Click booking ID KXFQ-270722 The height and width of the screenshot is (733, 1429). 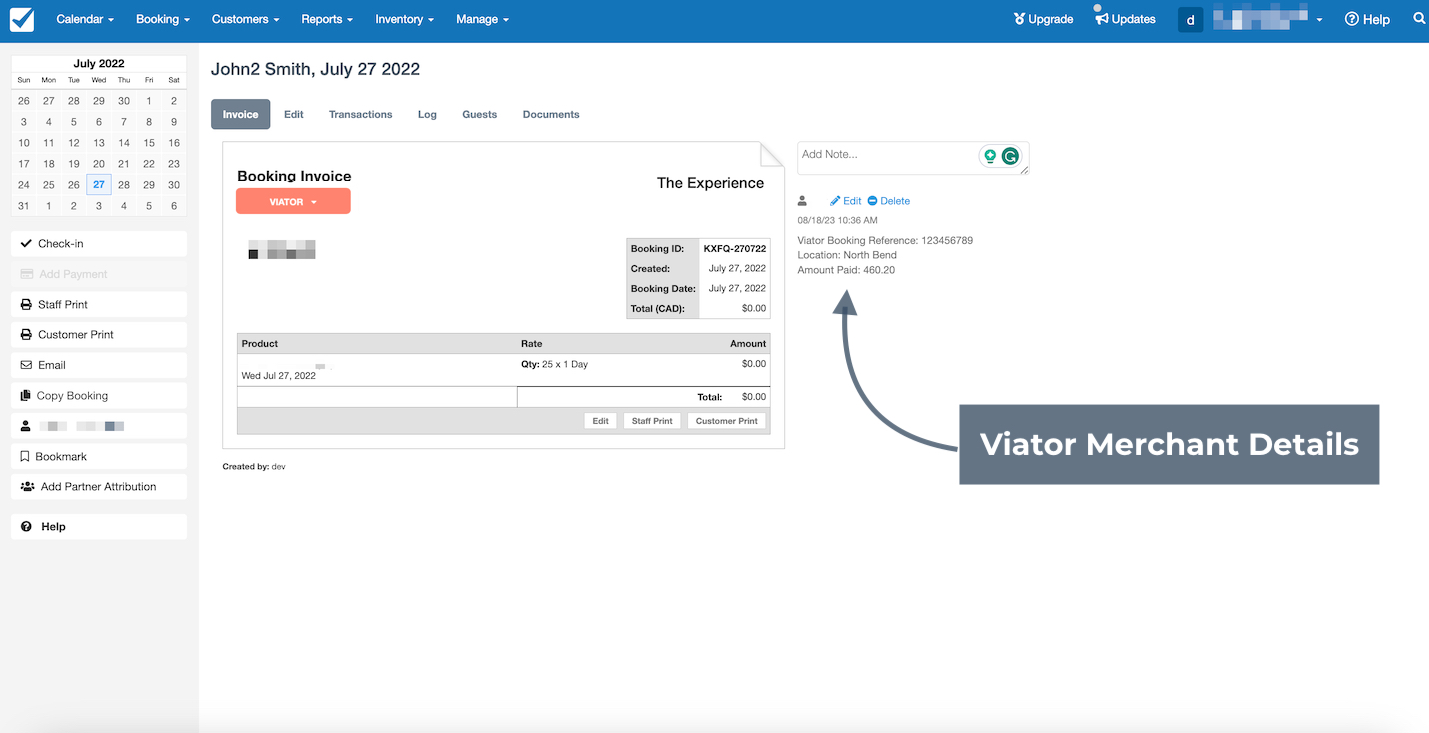[x=735, y=249]
